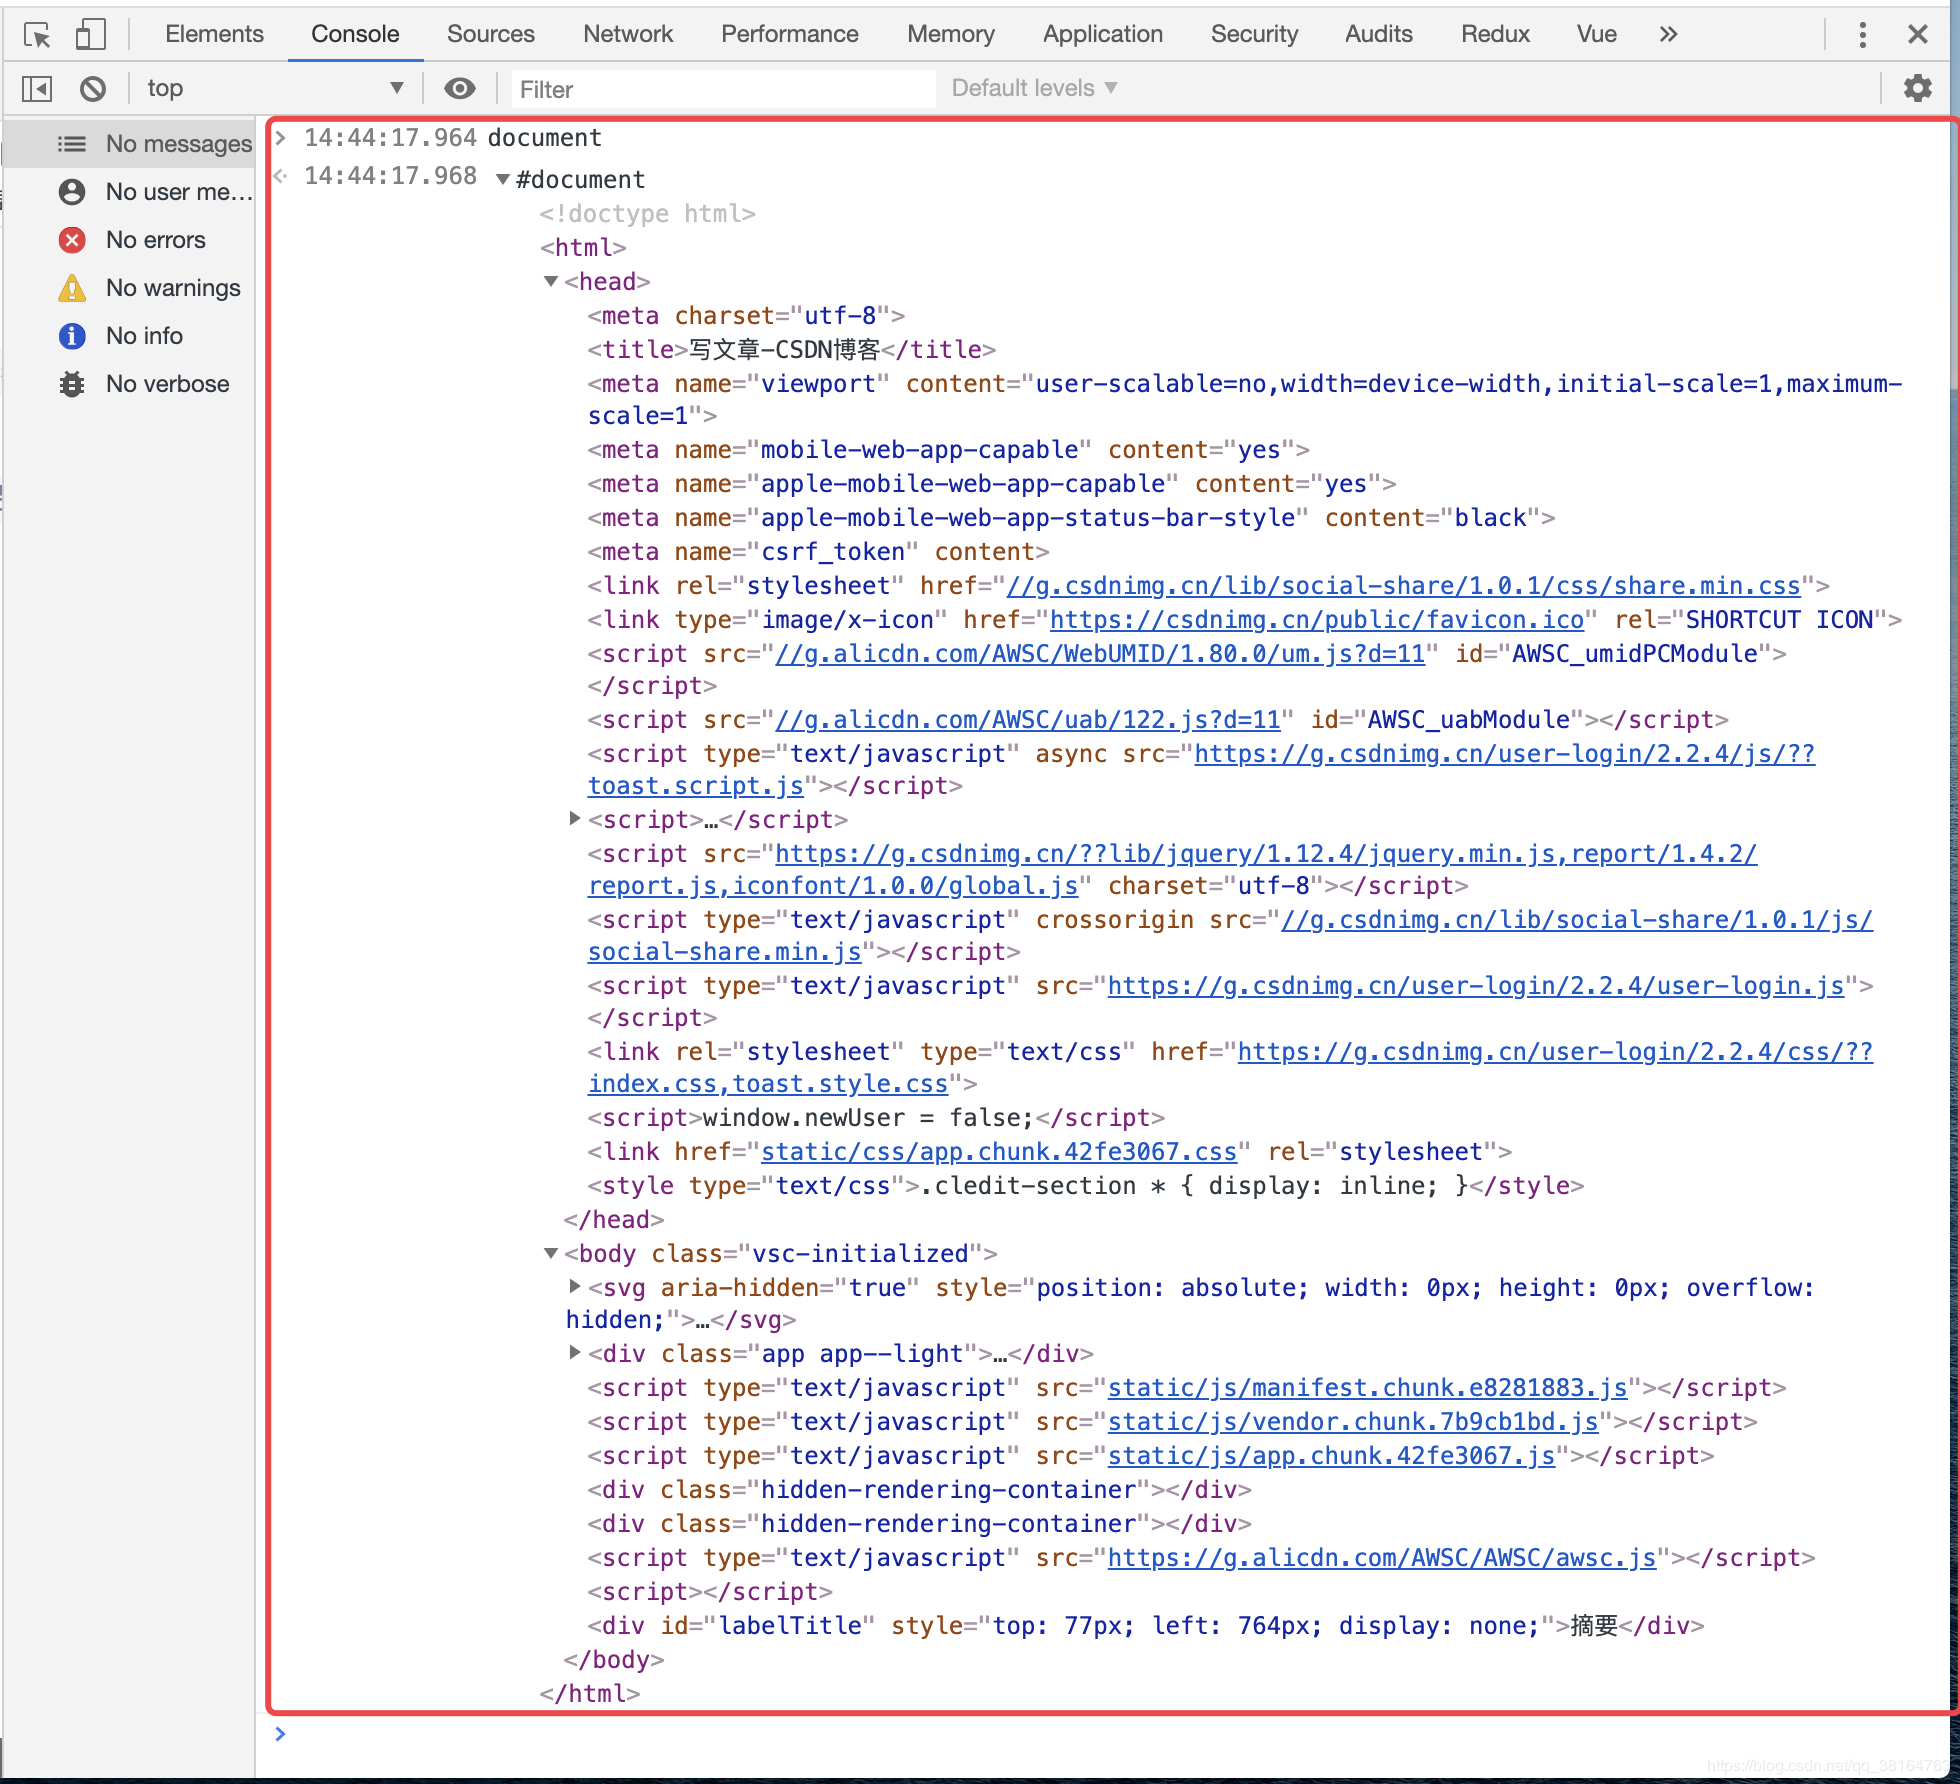Click the console Filter input field
This screenshot has width=1960, height=1784.
pos(723,90)
